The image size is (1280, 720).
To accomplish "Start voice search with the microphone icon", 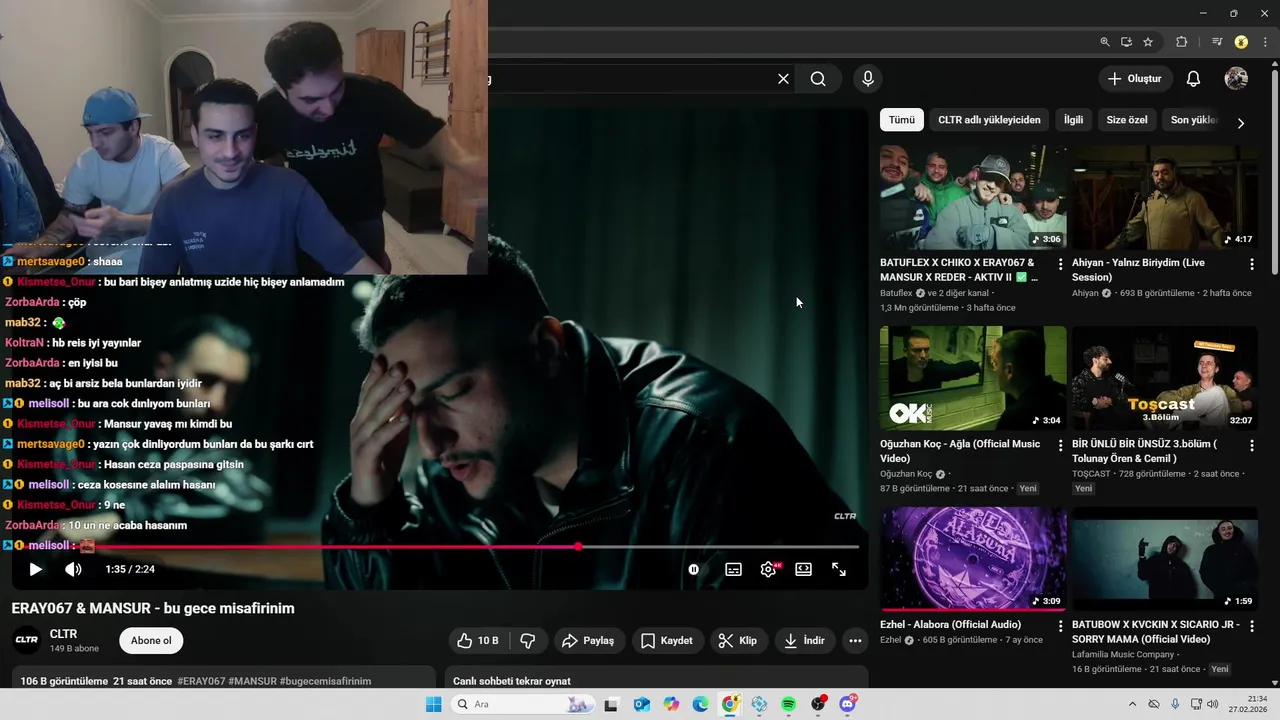I will pos(868,79).
